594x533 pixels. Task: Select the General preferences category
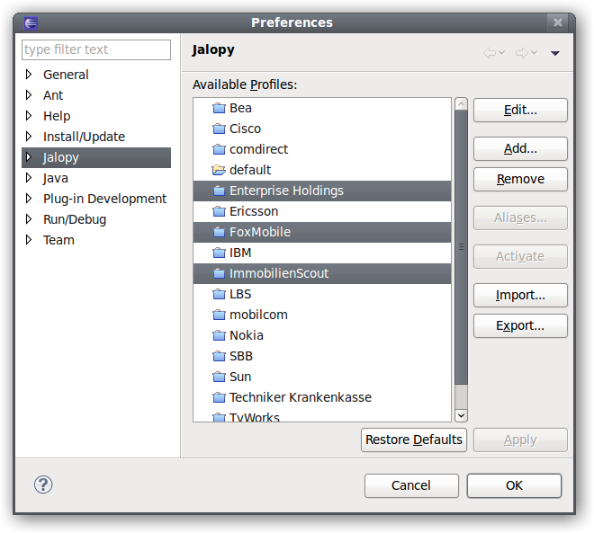coord(66,75)
